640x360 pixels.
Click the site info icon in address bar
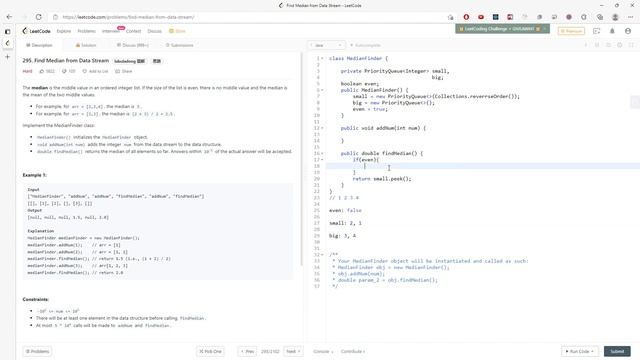[x=56, y=17]
